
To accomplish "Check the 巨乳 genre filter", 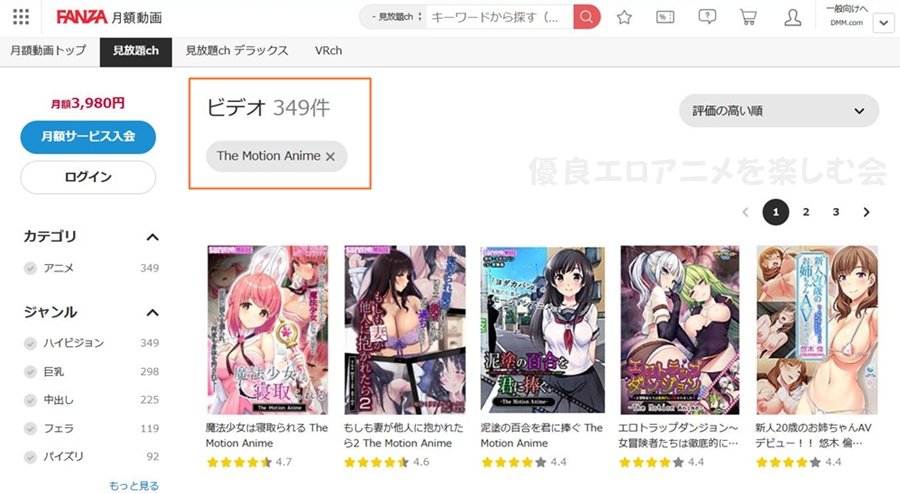I will click(x=30, y=372).
